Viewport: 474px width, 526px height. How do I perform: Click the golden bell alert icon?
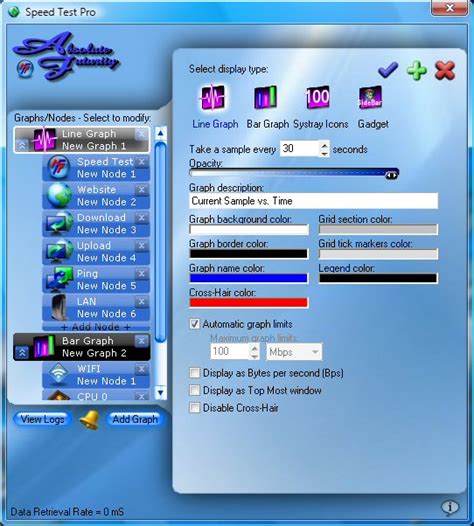[x=89, y=419]
